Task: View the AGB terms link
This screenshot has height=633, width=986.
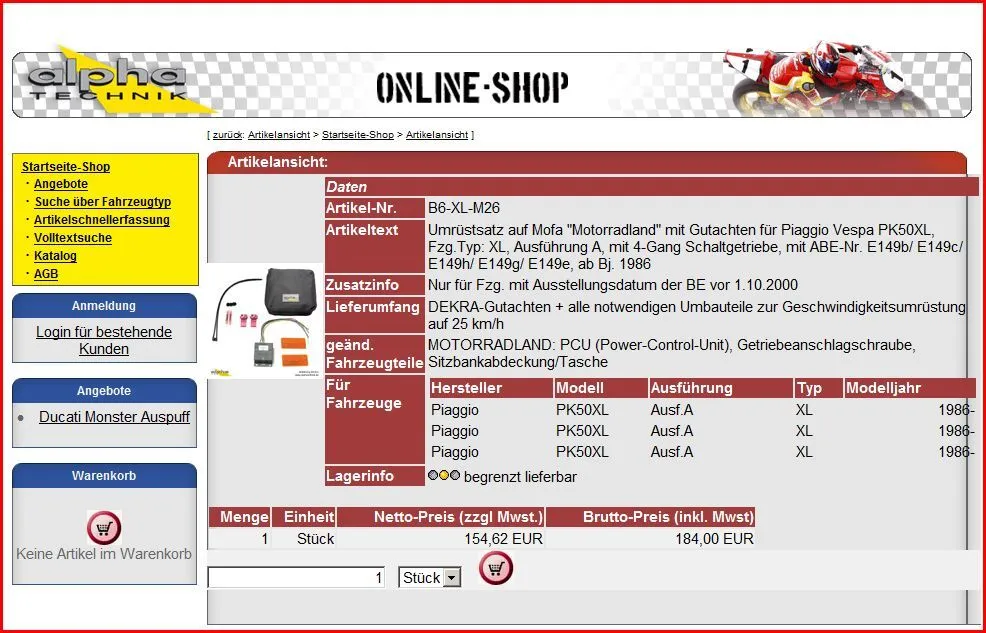Action: pyautogui.click(x=46, y=274)
